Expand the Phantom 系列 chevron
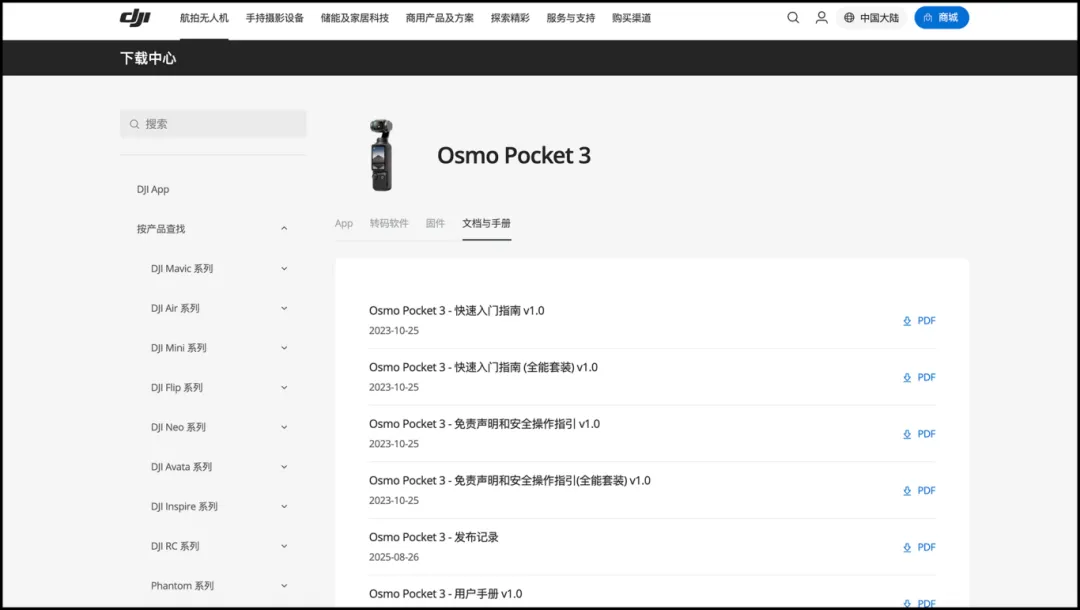 click(284, 586)
